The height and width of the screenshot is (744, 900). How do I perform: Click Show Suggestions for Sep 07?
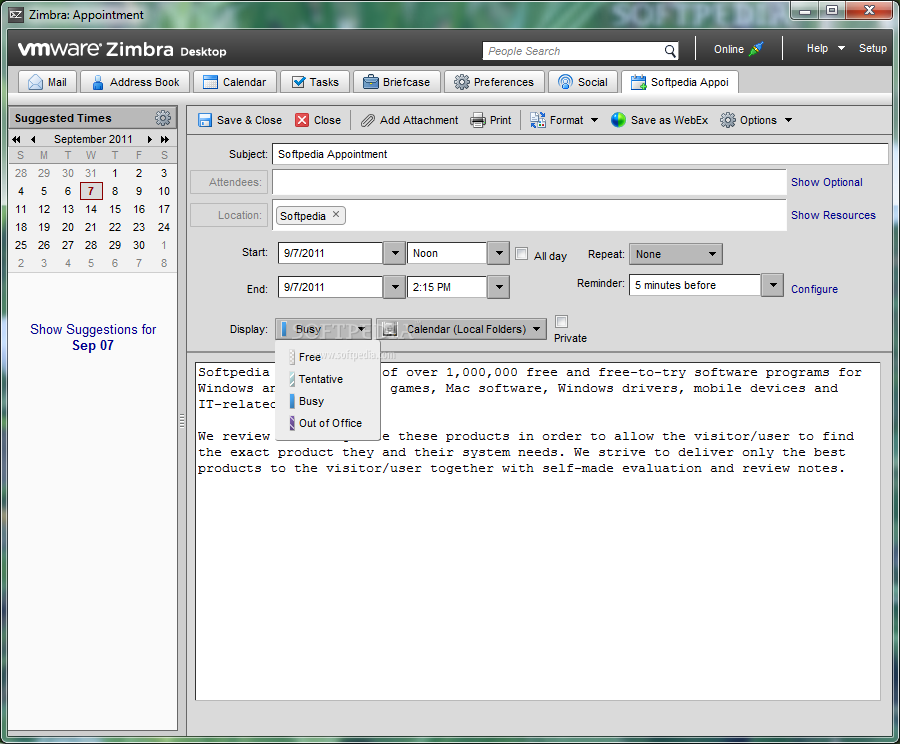93,337
